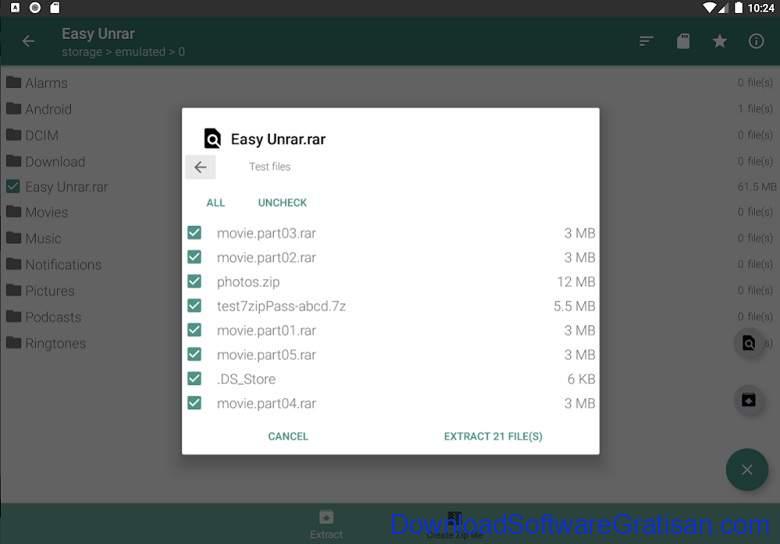The width and height of the screenshot is (780, 544).
Task: Tap the test7zipPass-abcd.7z file name
Action: click(x=281, y=306)
